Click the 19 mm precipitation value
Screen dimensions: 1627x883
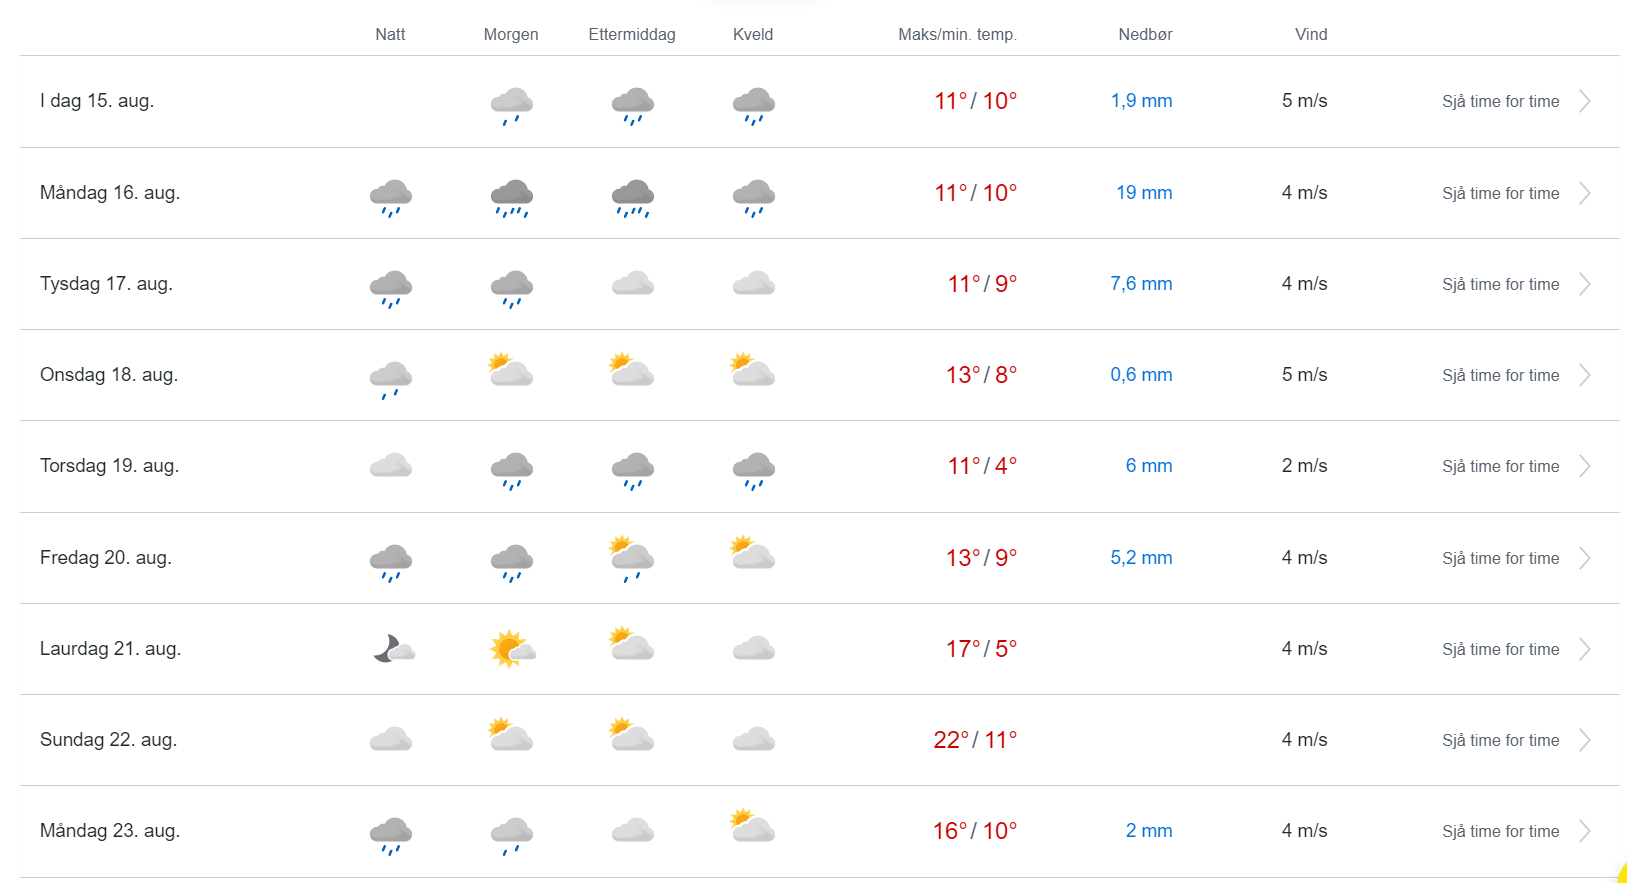click(x=1144, y=193)
